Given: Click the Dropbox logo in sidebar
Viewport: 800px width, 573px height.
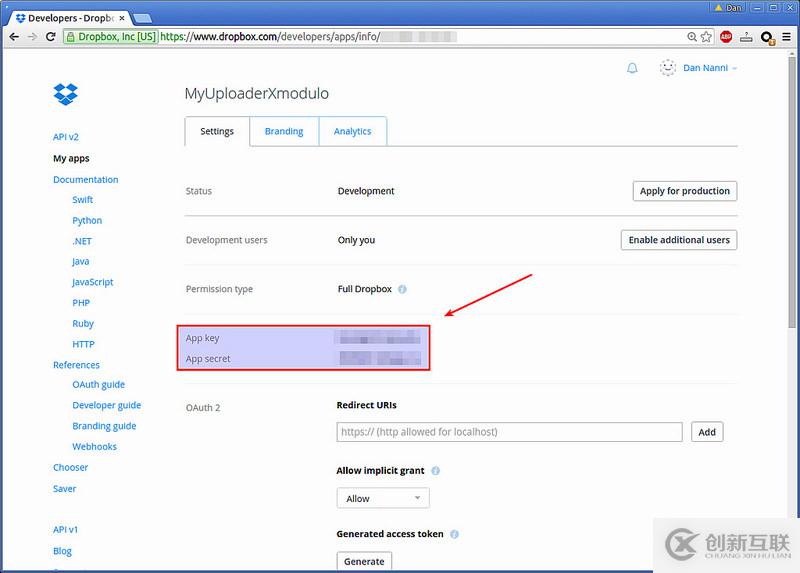Looking at the screenshot, I should click(x=65, y=94).
